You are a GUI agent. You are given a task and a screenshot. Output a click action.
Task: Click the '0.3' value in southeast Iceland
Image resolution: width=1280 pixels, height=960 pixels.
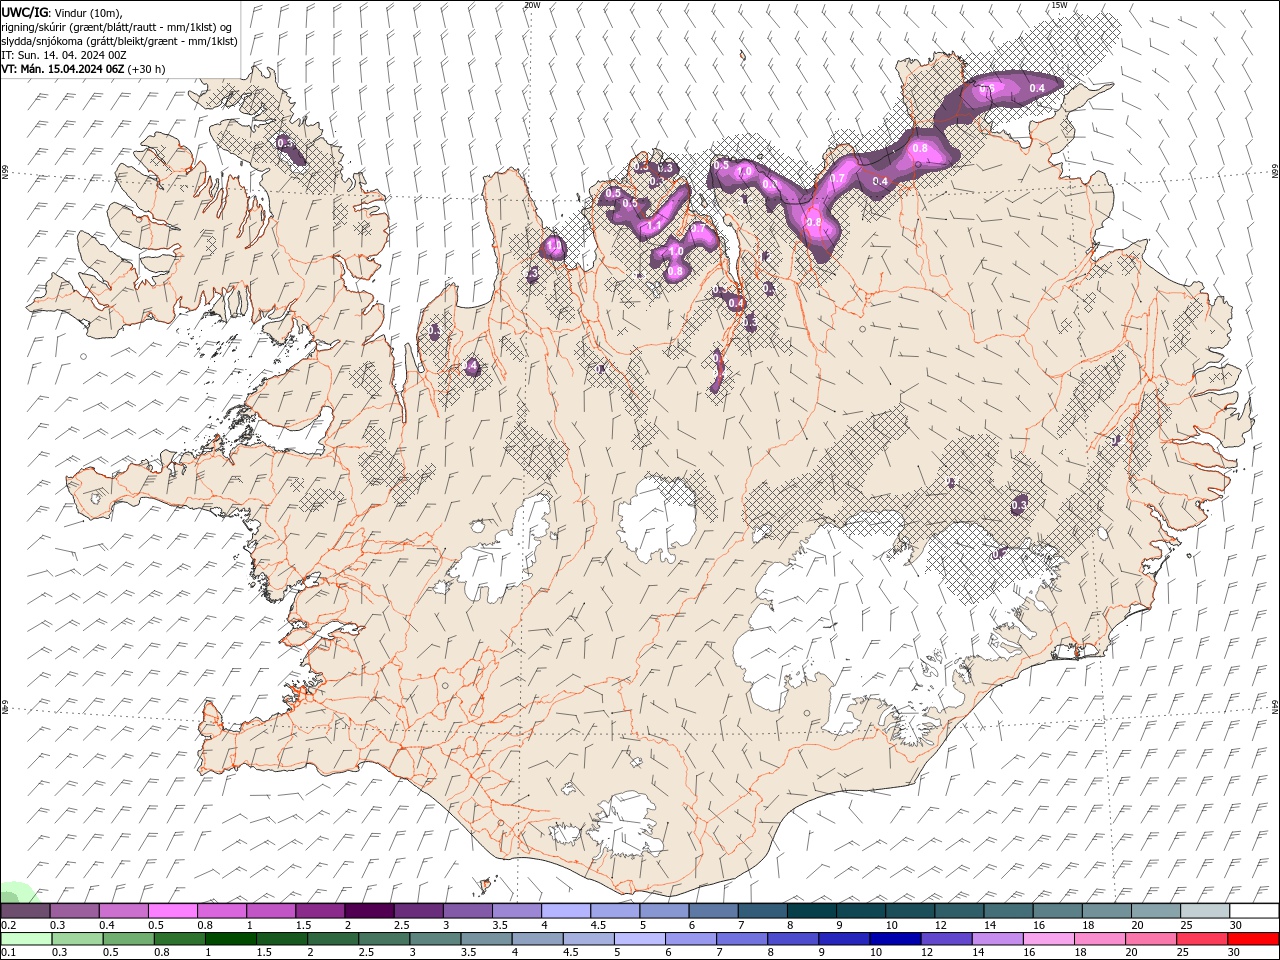(x=1019, y=506)
